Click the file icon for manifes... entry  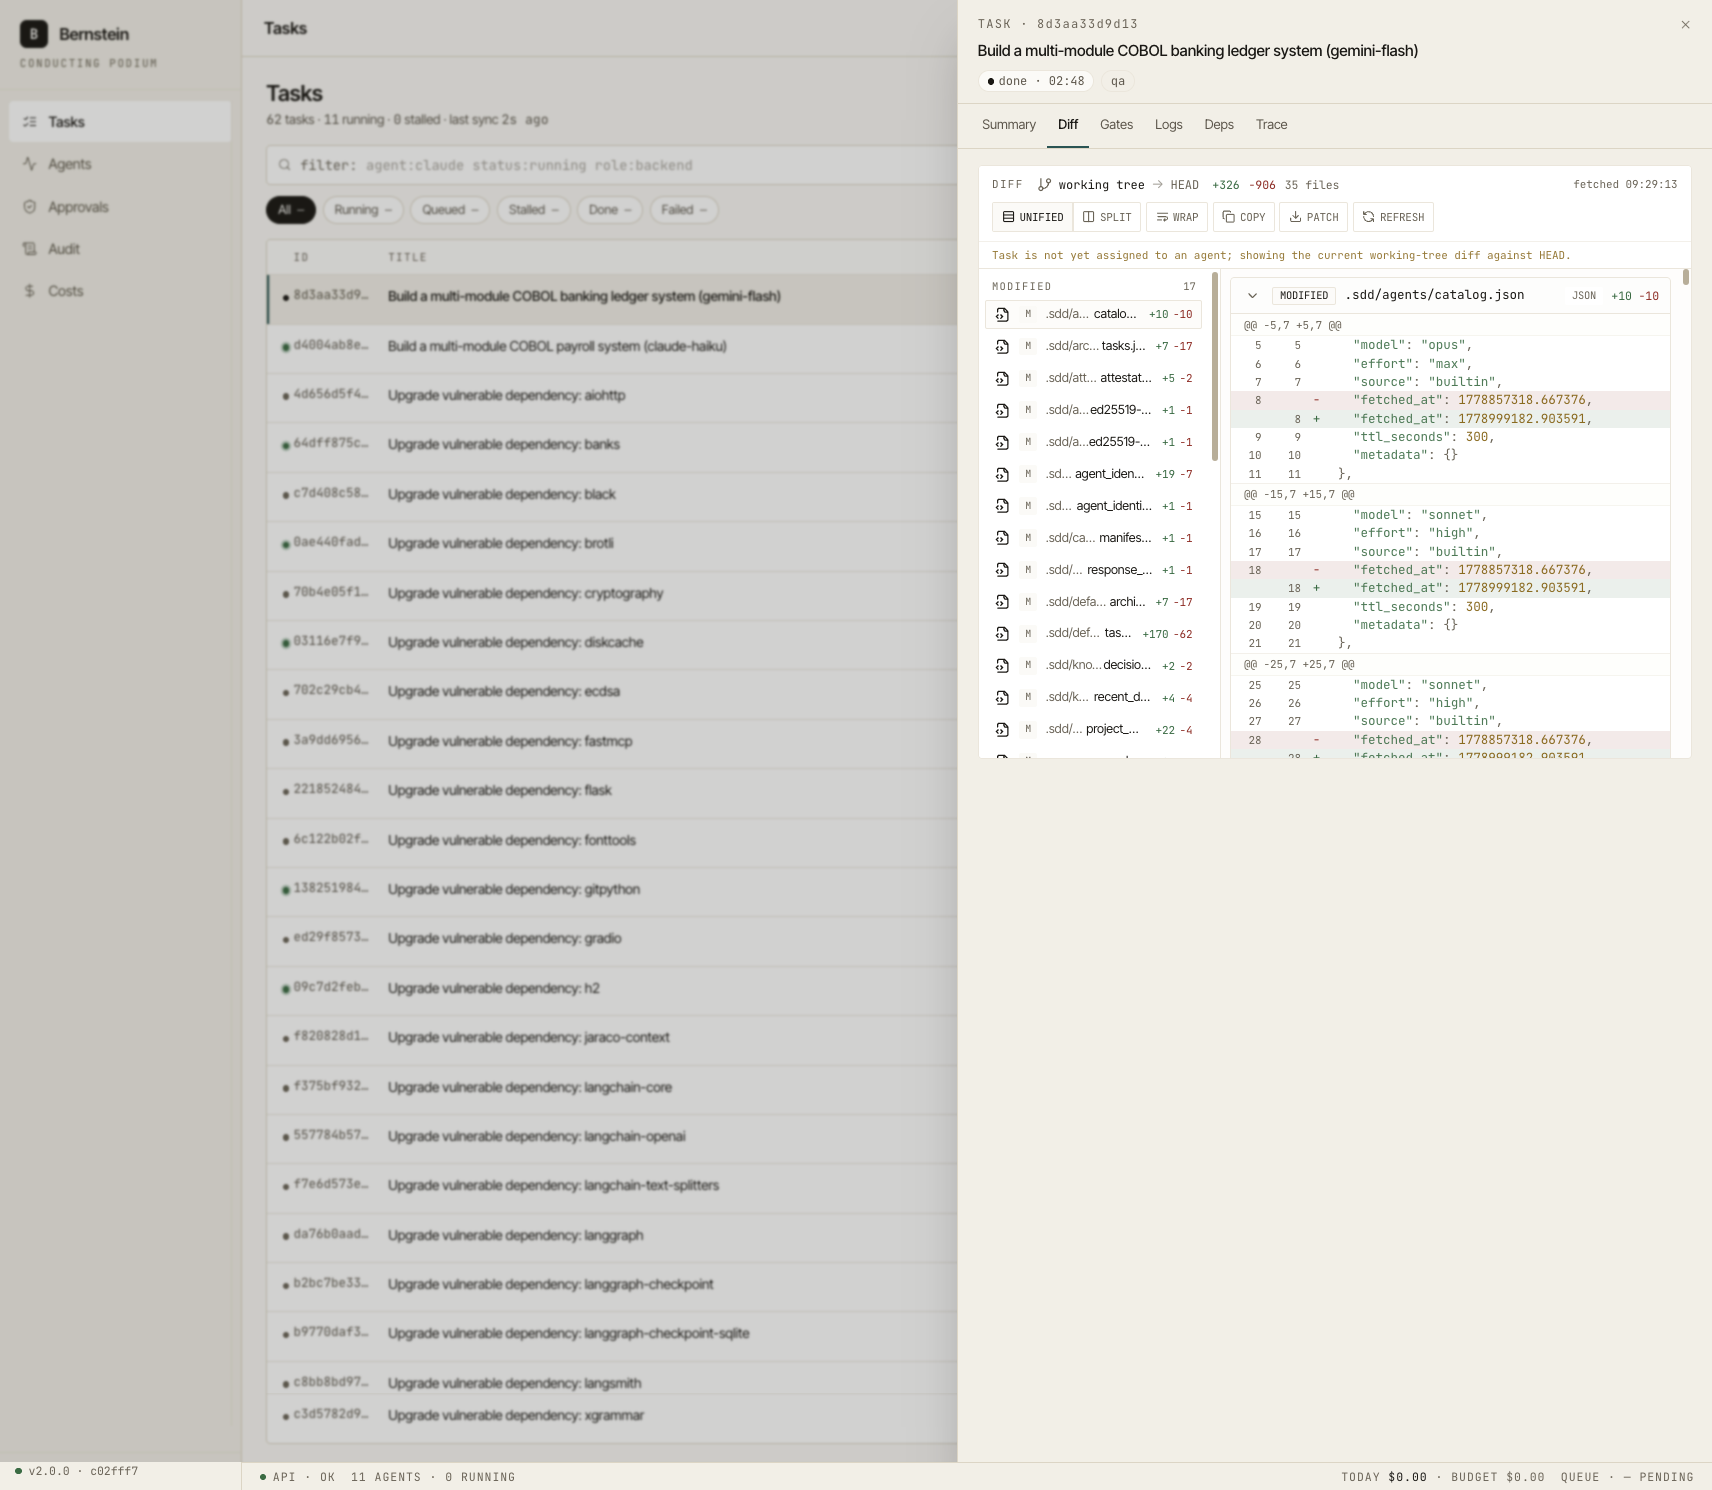1002,538
